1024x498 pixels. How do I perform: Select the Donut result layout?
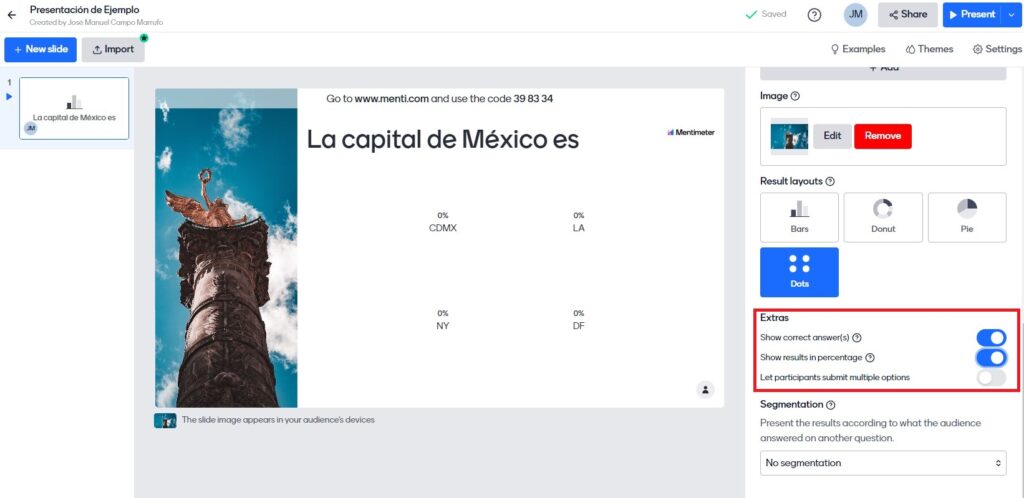click(x=883, y=217)
